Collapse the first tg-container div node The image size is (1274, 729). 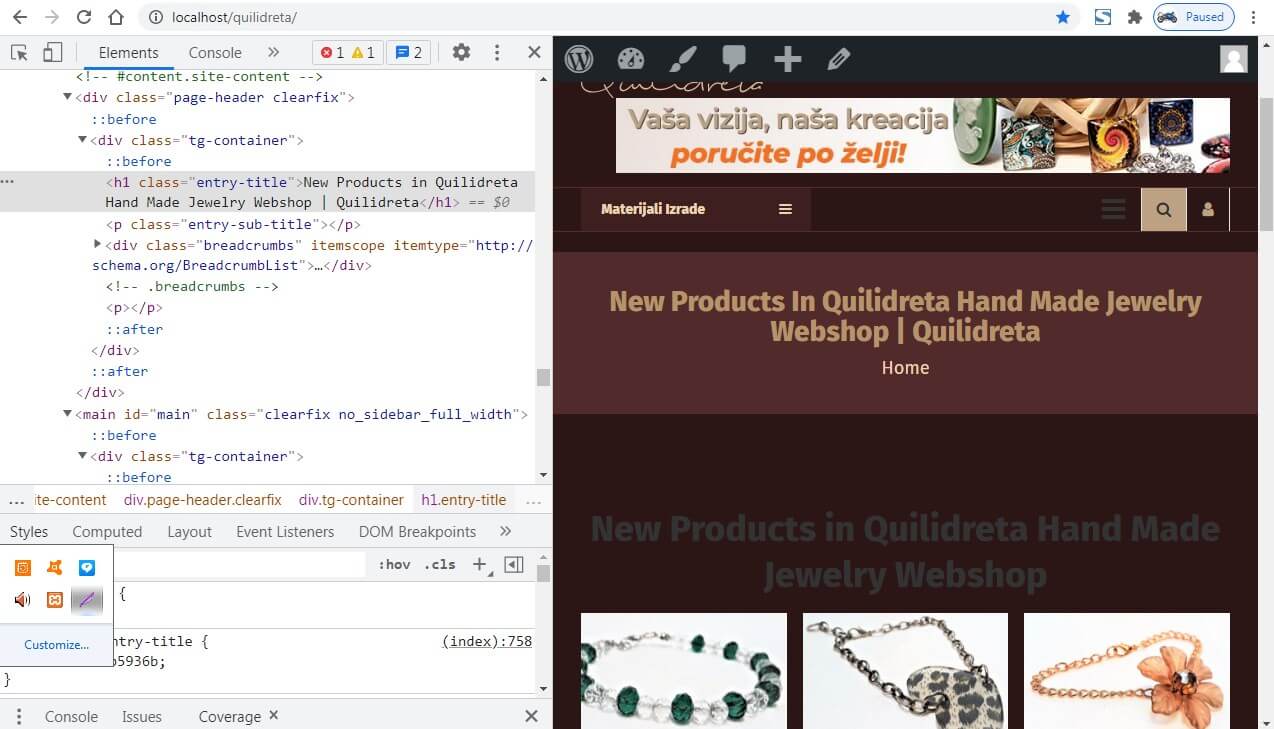[x=83, y=140]
